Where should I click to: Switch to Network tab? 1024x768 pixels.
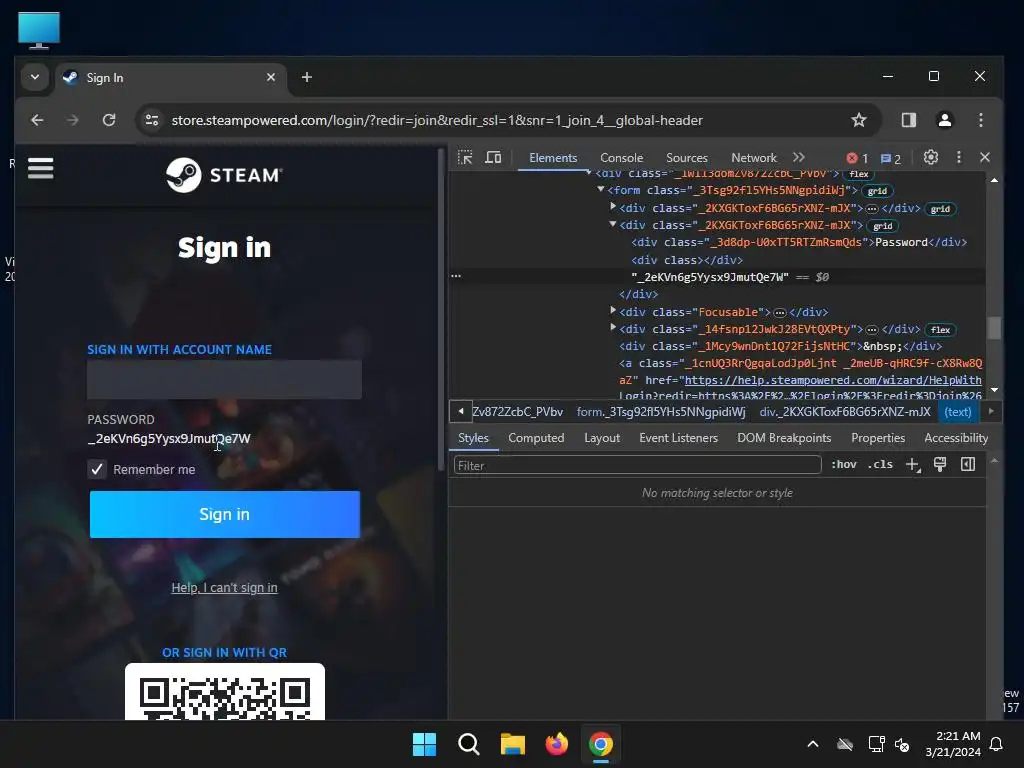point(754,158)
